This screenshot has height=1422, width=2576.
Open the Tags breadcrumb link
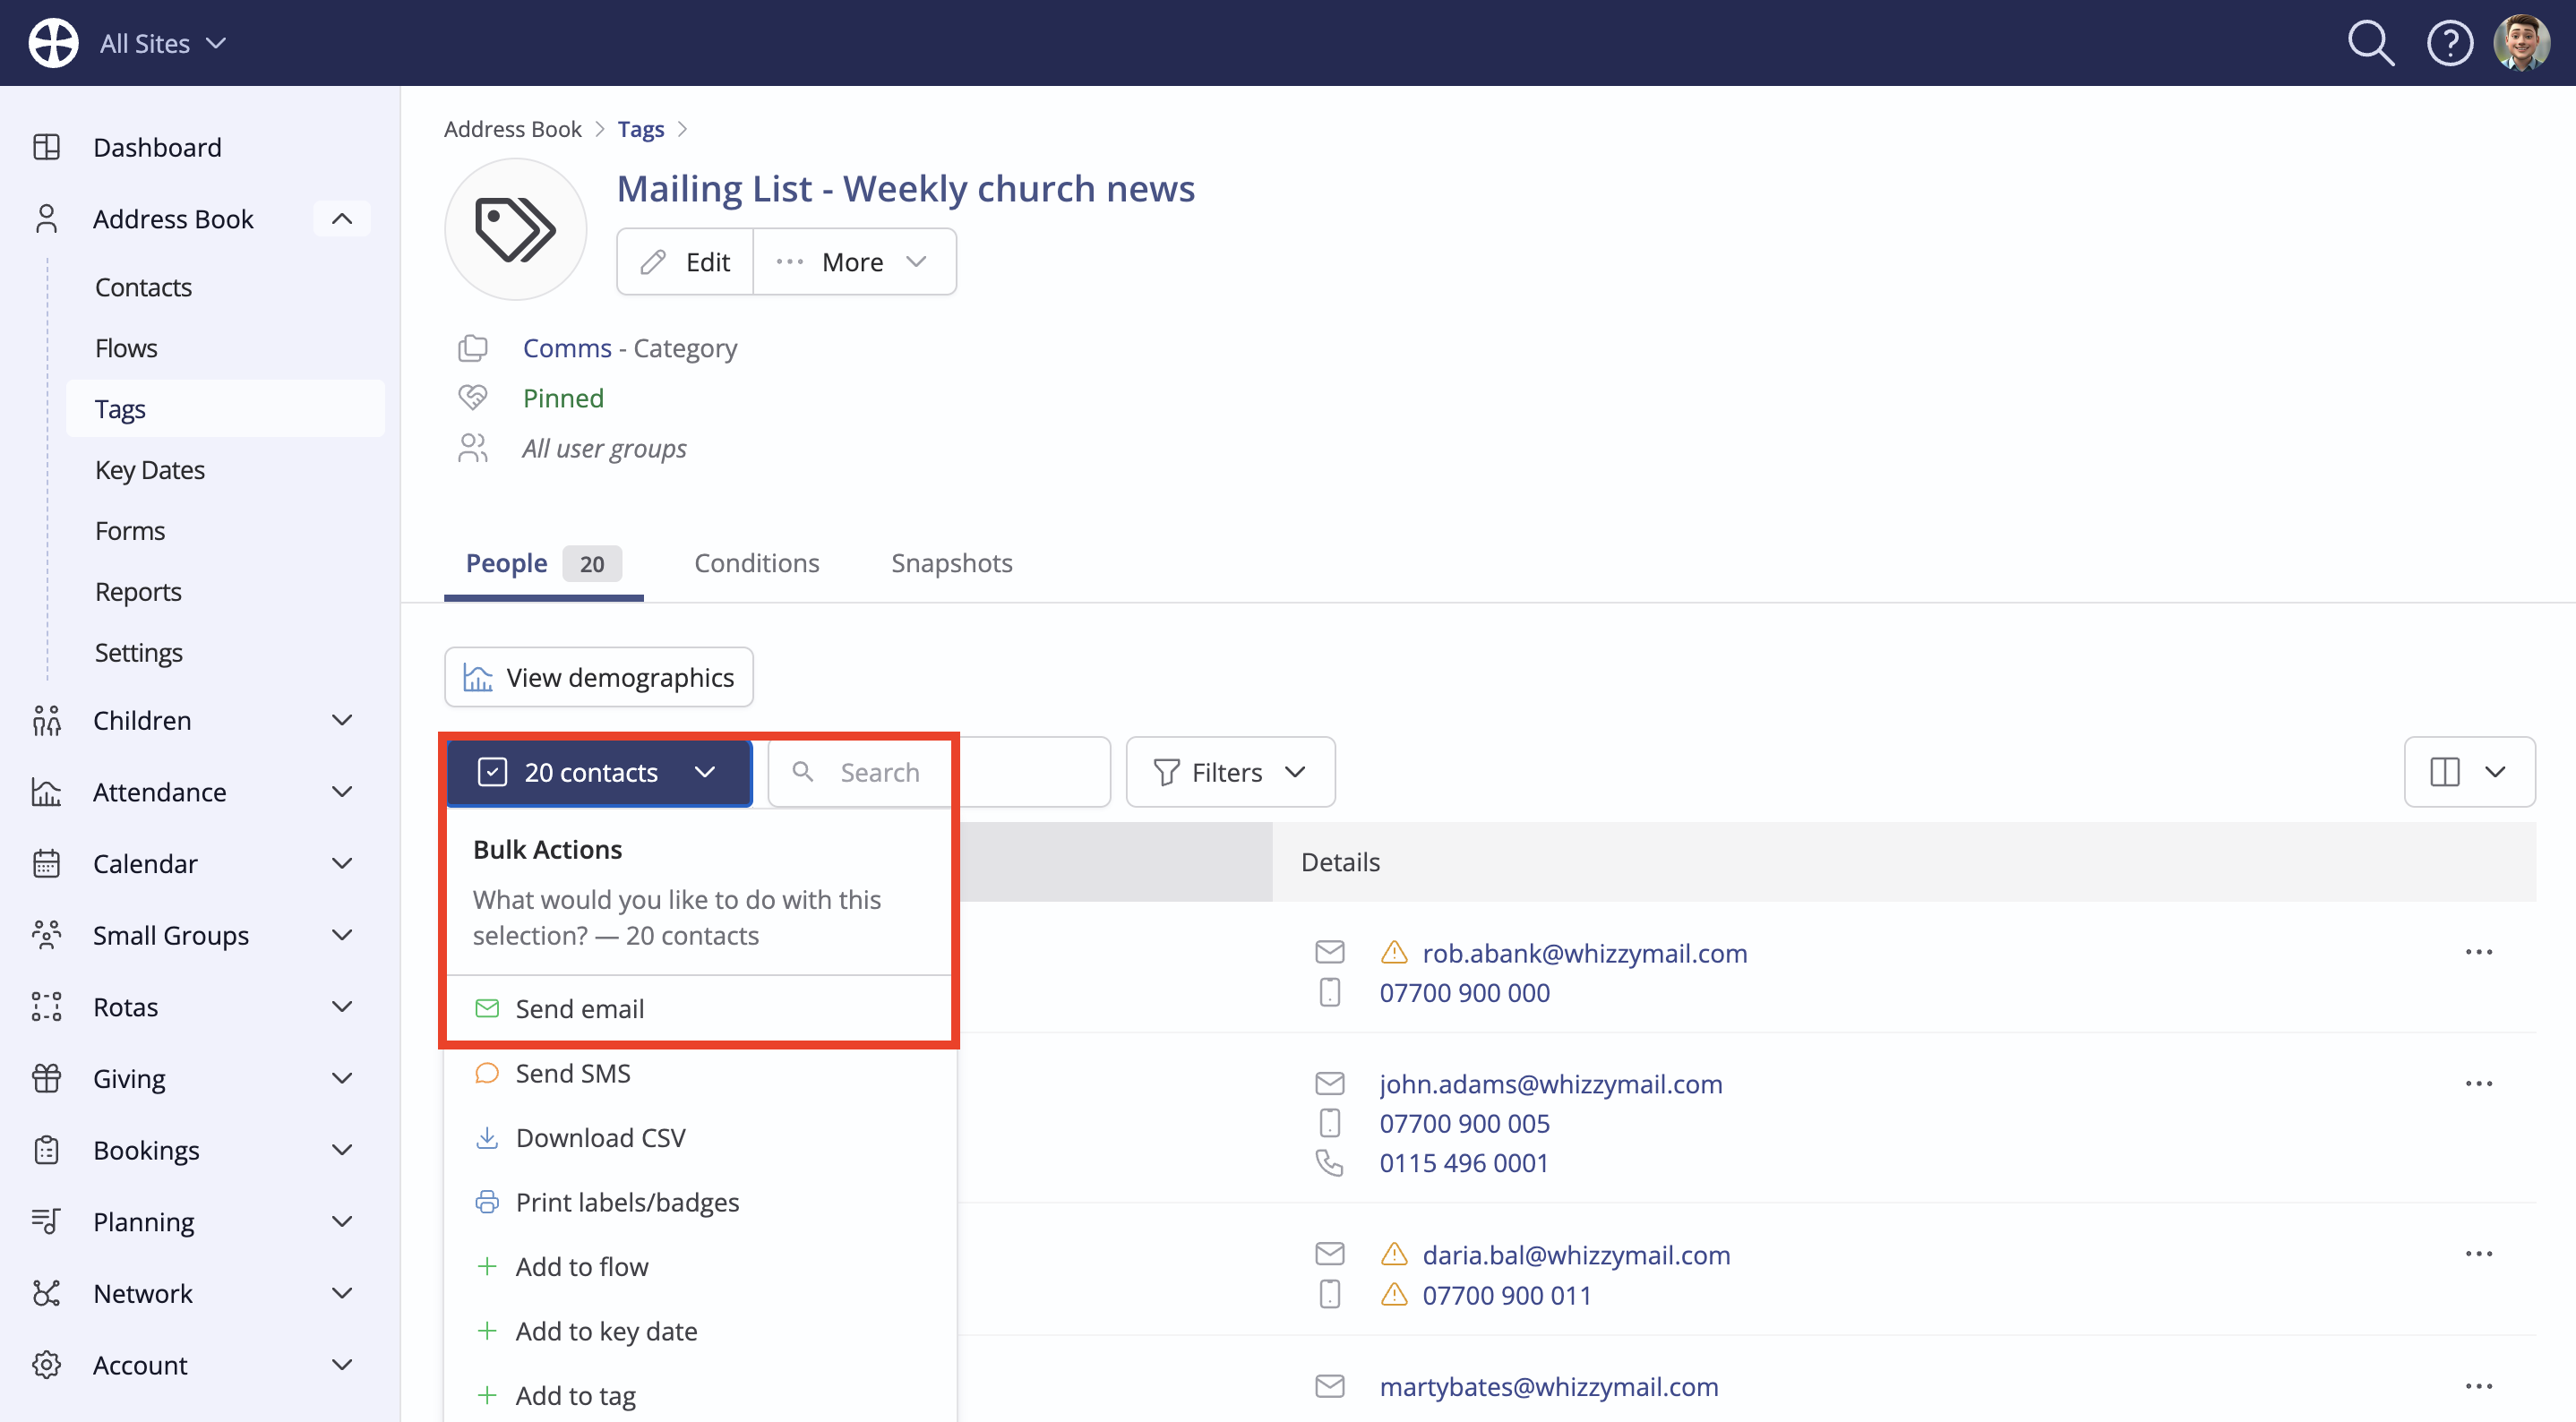click(641, 129)
